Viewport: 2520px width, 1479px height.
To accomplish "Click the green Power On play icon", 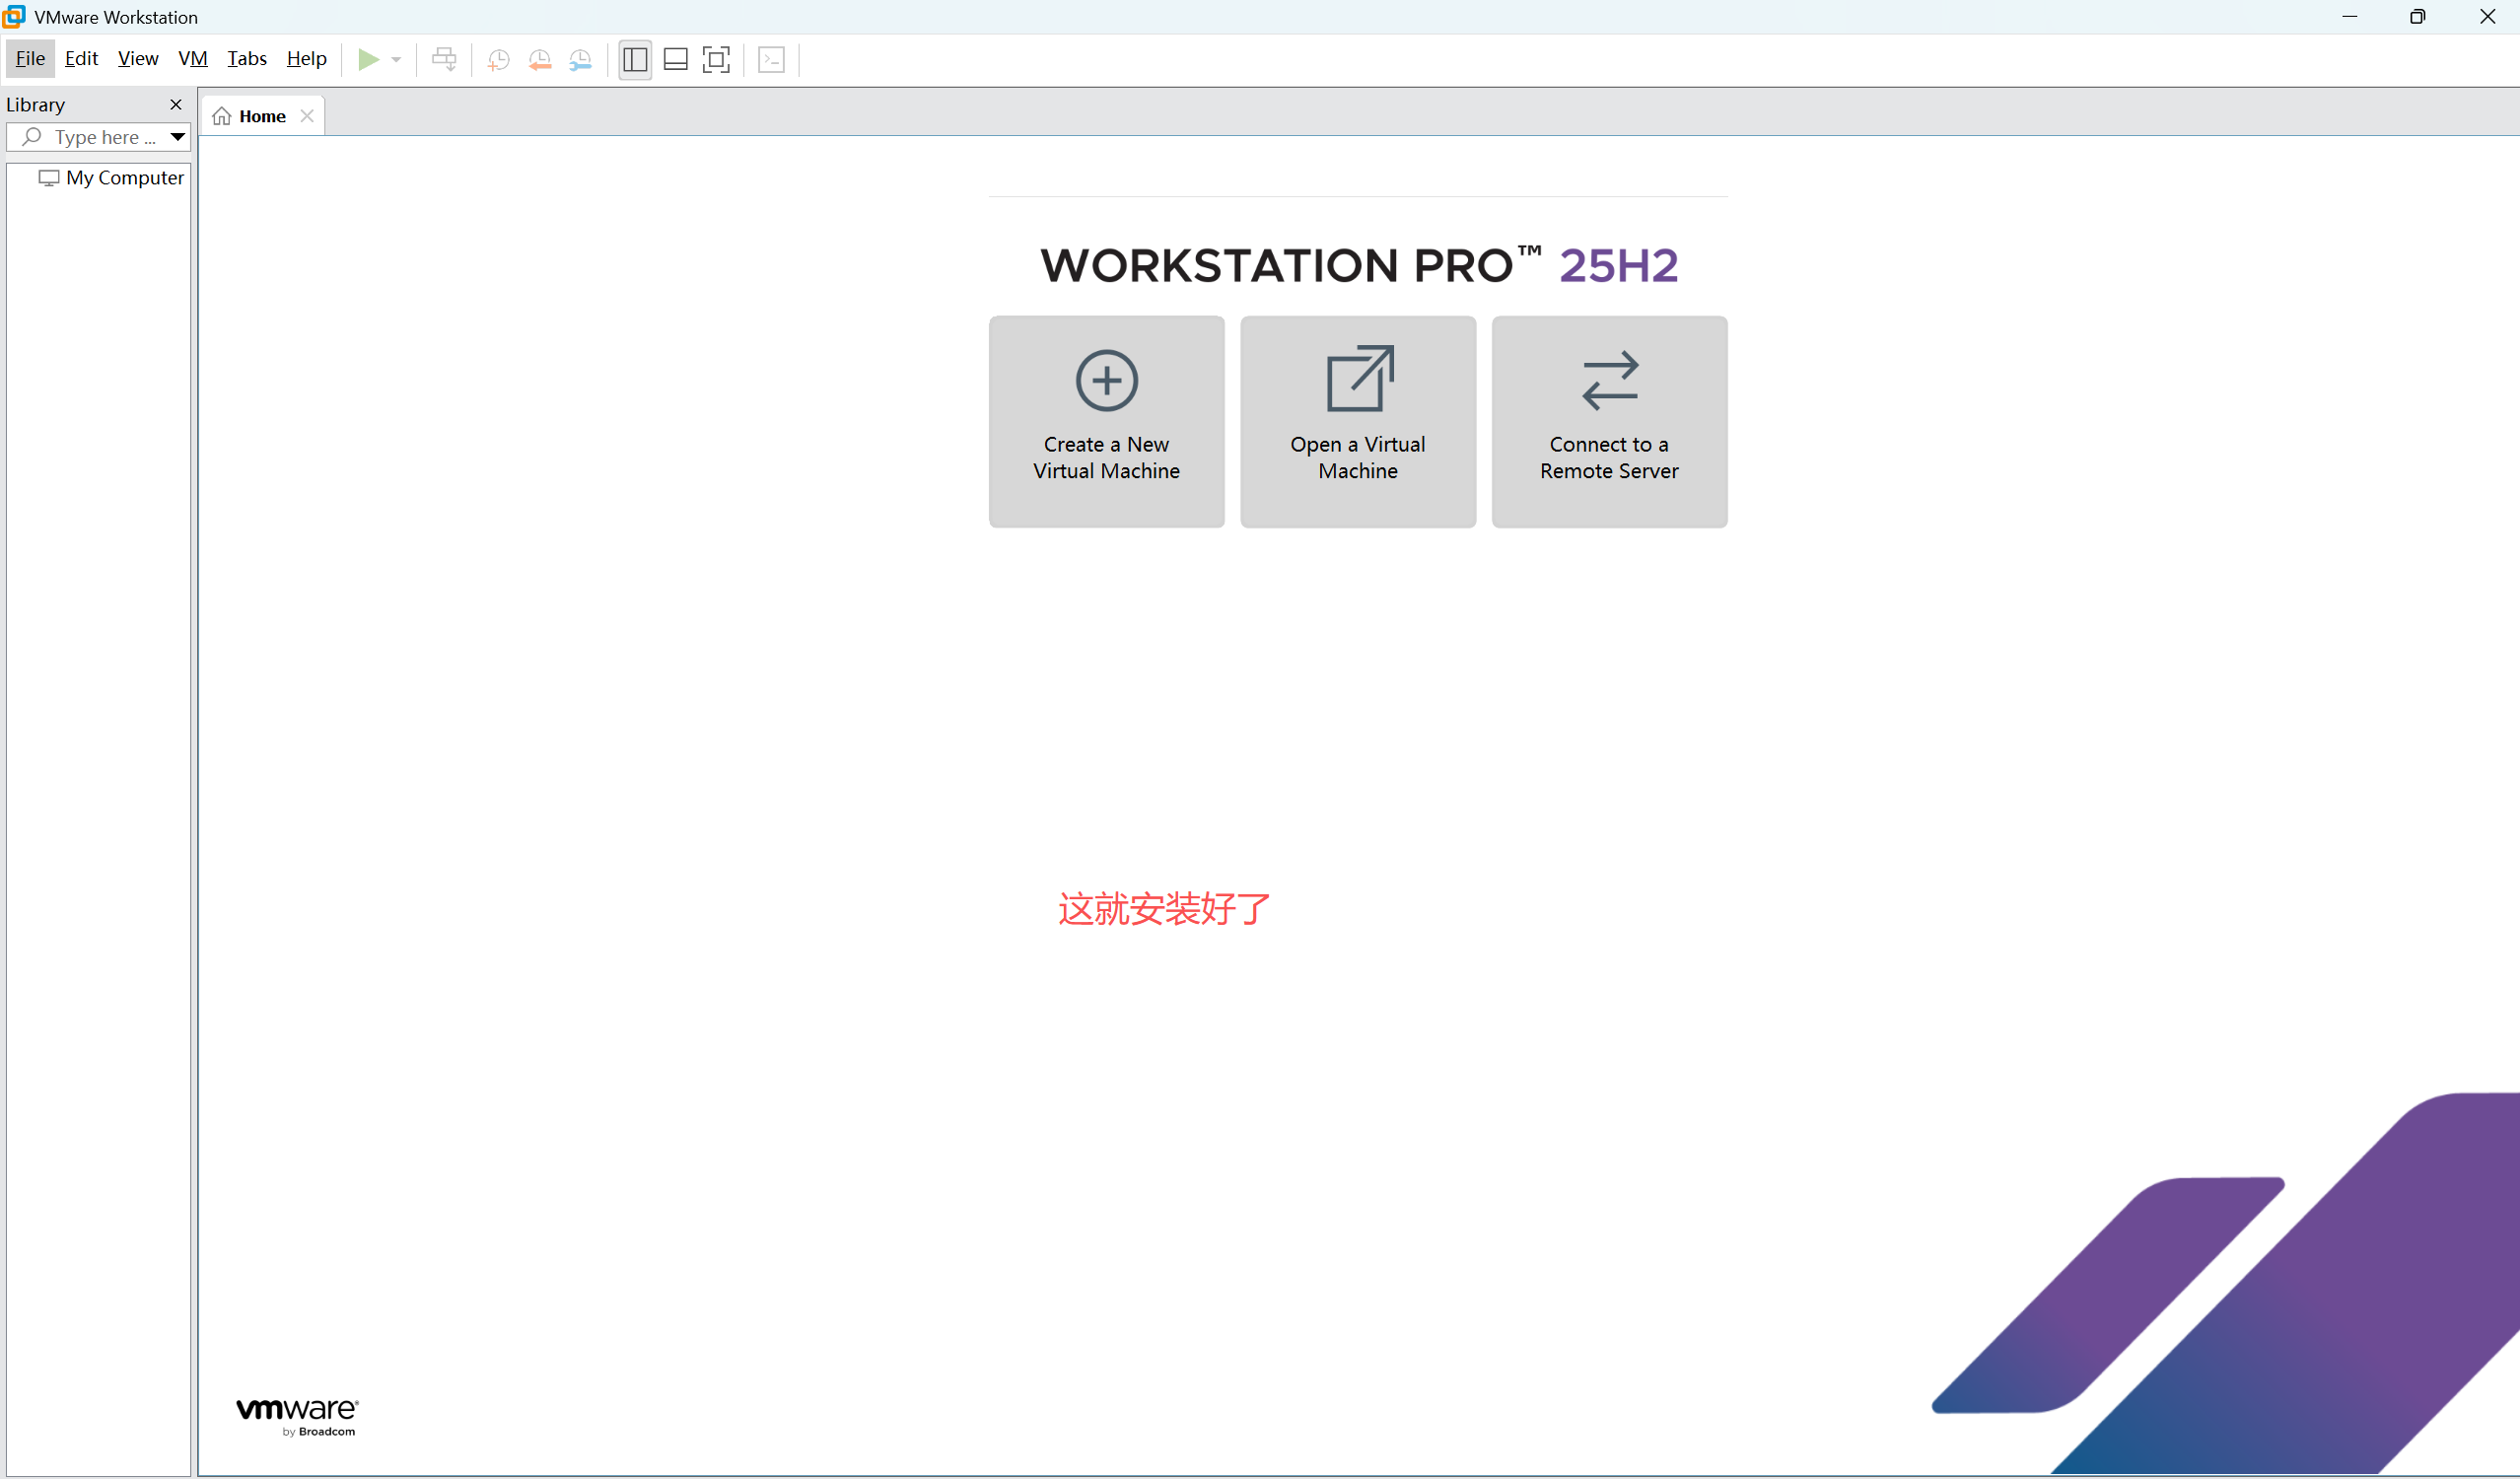I will point(367,59).
